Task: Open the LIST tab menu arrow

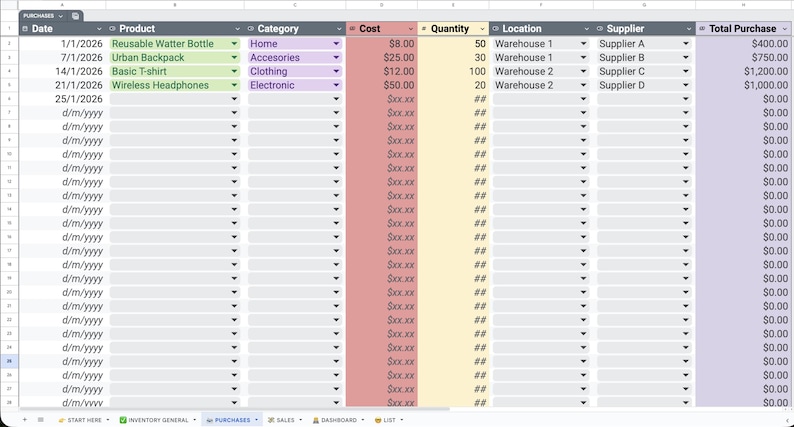Action: pos(402,420)
